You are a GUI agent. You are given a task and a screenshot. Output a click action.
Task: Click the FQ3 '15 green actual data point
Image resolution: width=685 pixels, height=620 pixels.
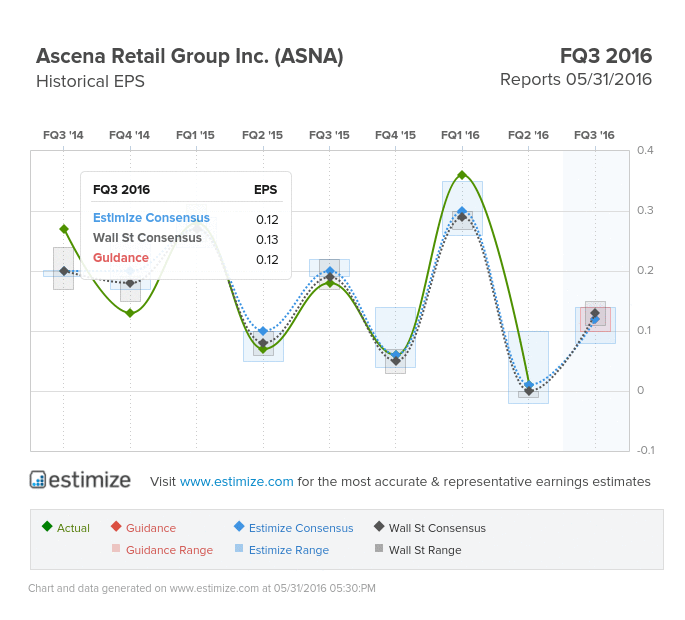[x=330, y=283]
